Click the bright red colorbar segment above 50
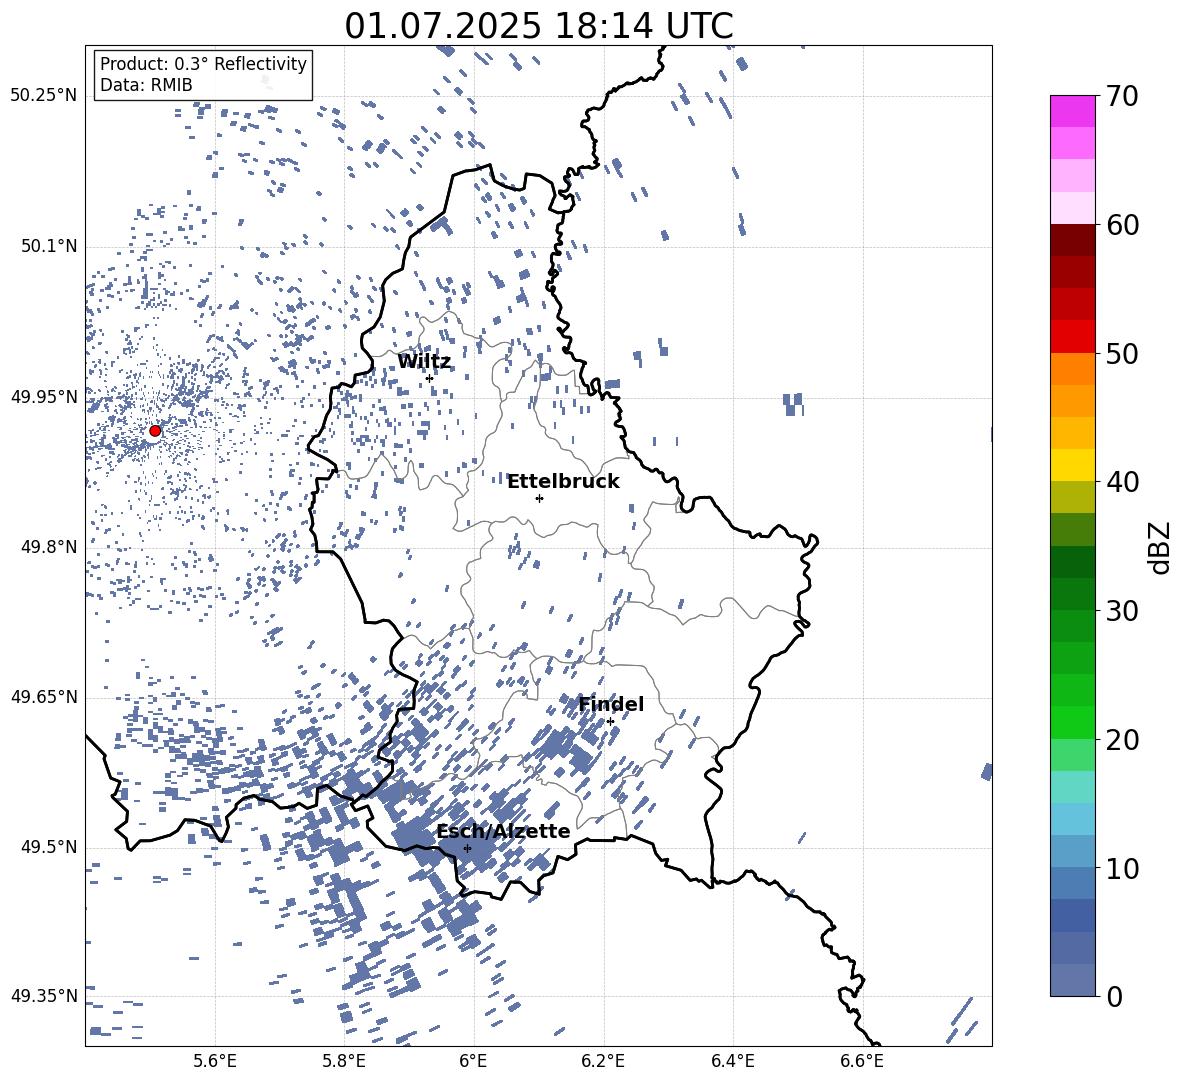Viewport: 1184px width, 1081px height. click(x=1072, y=337)
